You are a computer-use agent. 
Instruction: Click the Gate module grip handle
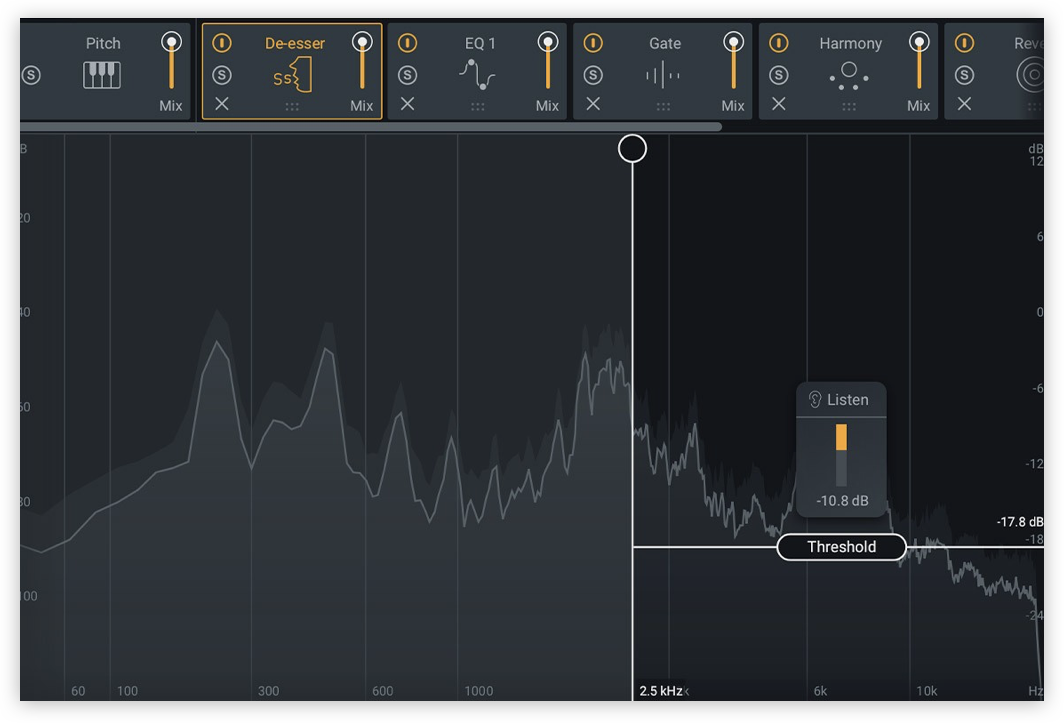663,104
